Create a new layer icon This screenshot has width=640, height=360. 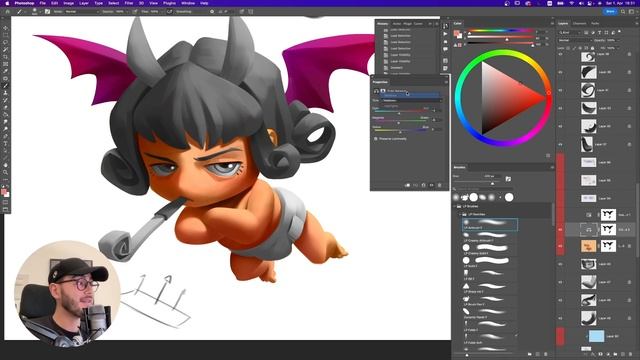[623, 354]
